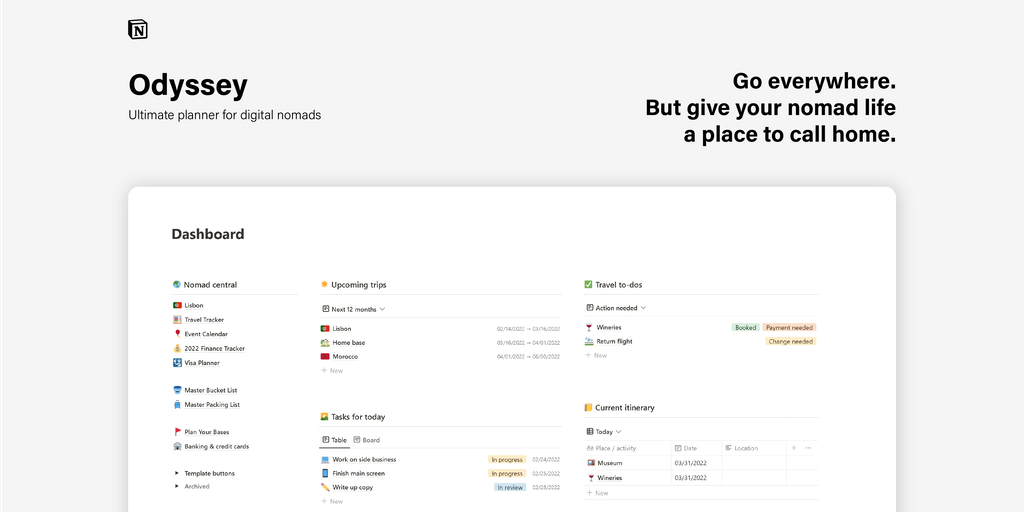Open the itinerary table's three-dot options menu
The image size is (1024, 512).
point(808,448)
